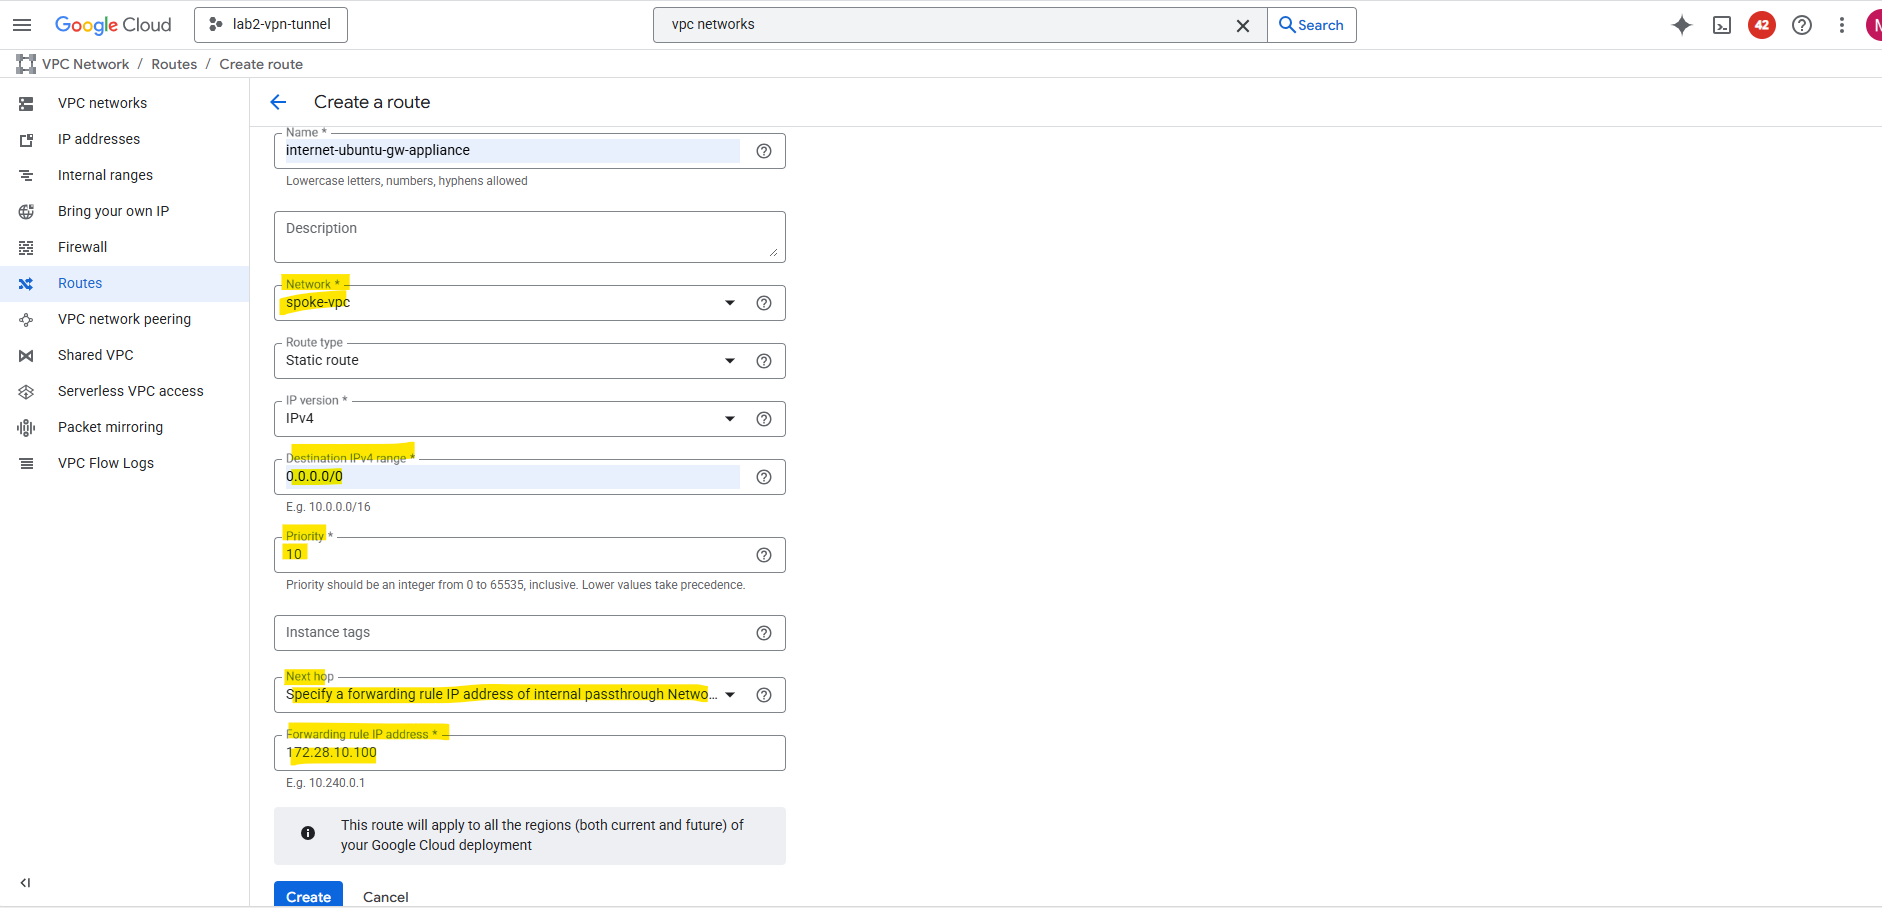The height and width of the screenshot is (908, 1882).
Task: Go back using the arrow next to Create a route
Action: [279, 102]
